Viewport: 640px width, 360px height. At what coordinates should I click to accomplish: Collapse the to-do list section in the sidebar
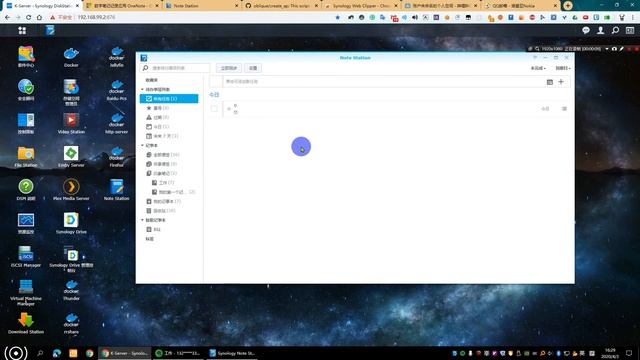(x=142, y=89)
